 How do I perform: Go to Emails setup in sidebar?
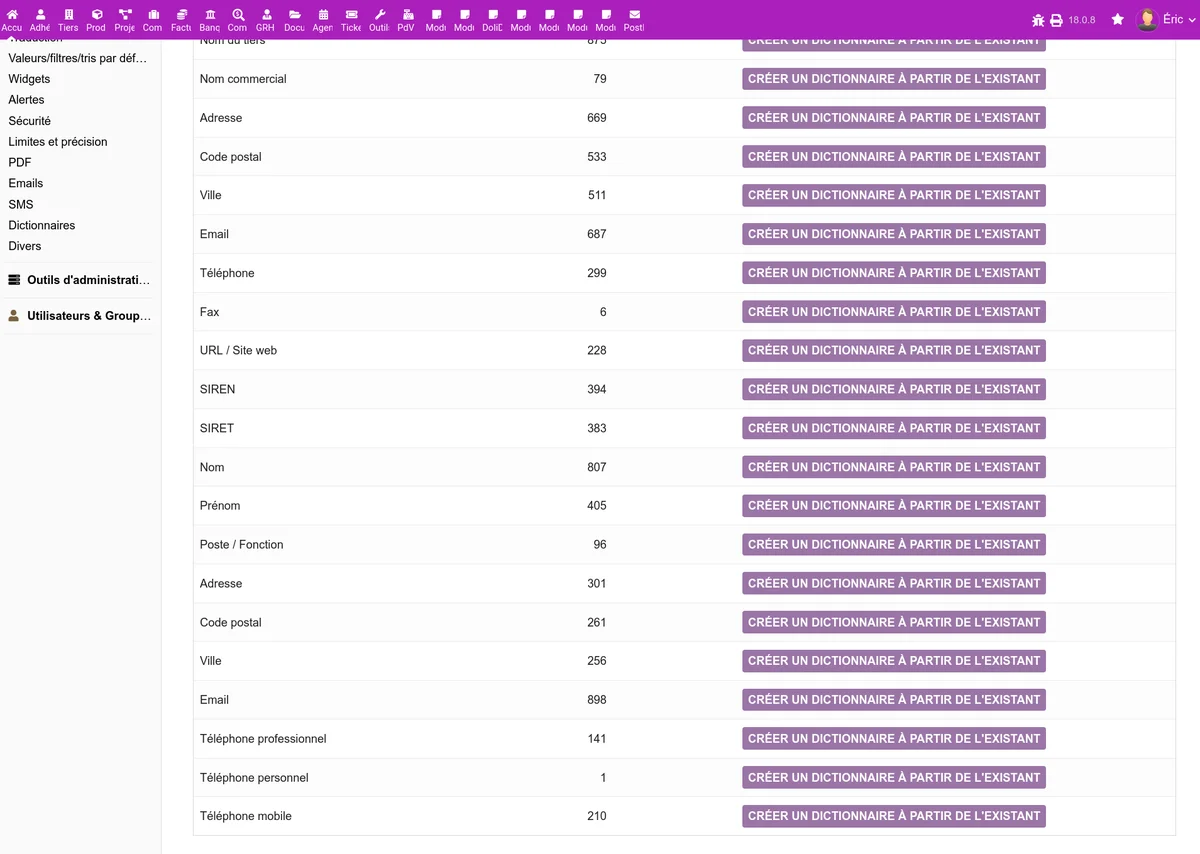click(x=26, y=184)
